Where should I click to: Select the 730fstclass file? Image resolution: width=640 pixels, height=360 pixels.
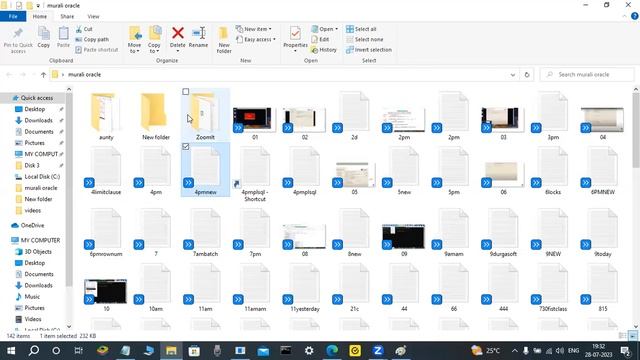click(x=553, y=288)
